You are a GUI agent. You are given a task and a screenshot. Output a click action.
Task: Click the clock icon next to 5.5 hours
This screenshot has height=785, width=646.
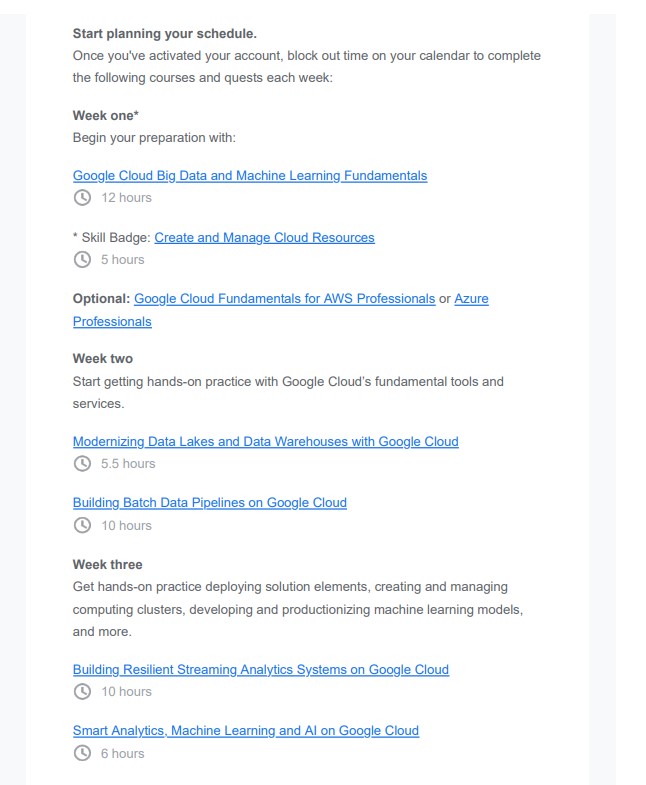tap(83, 464)
